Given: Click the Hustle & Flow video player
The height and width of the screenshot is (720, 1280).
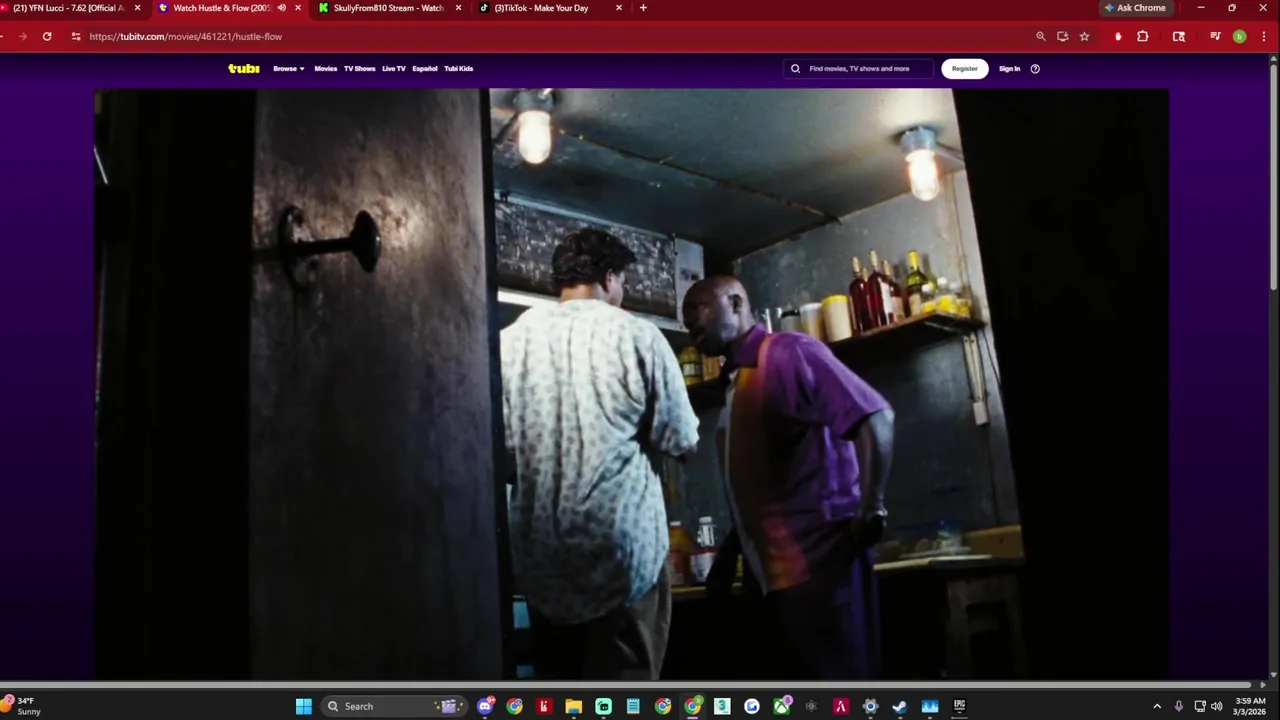Looking at the screenshot, I should click(631, 384).
